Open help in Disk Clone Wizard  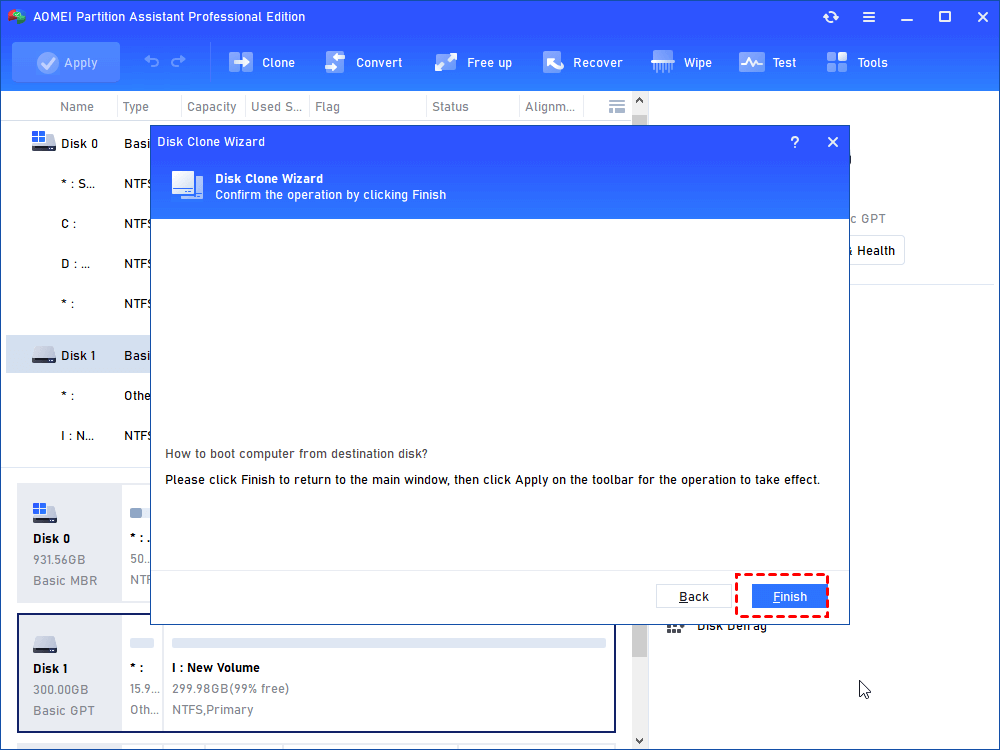(x=795, y=142)
